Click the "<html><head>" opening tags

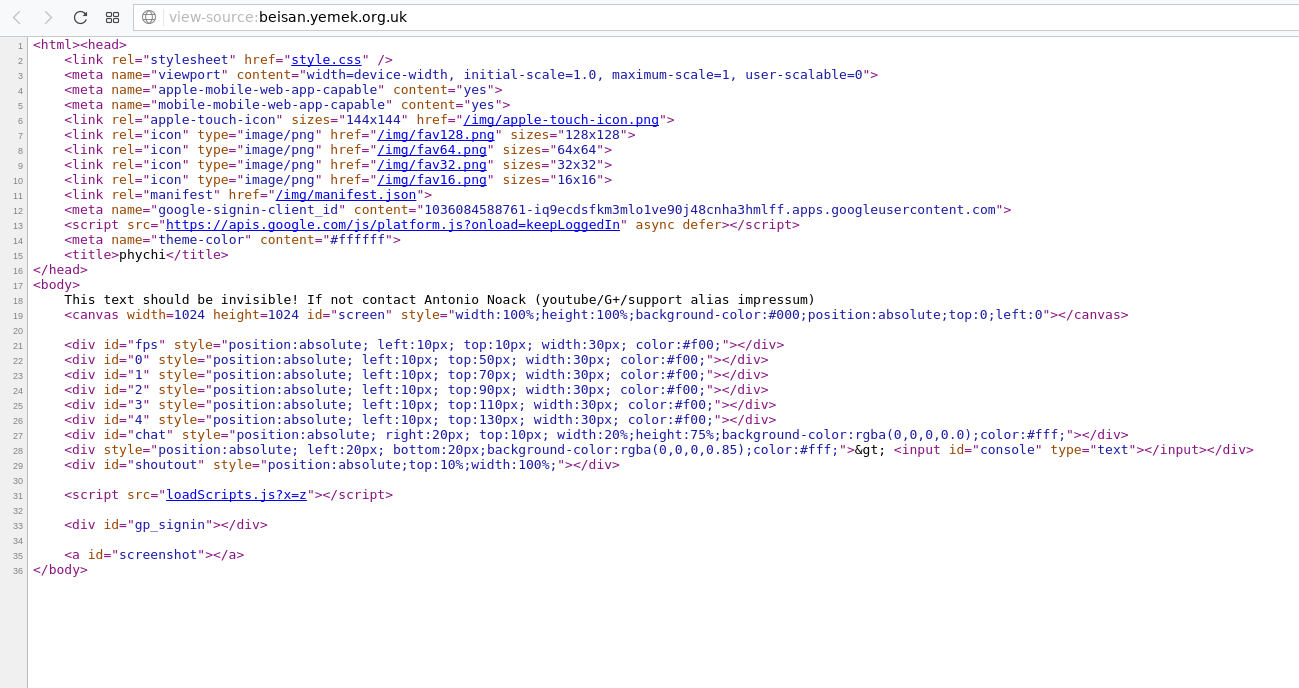[80, 45]
